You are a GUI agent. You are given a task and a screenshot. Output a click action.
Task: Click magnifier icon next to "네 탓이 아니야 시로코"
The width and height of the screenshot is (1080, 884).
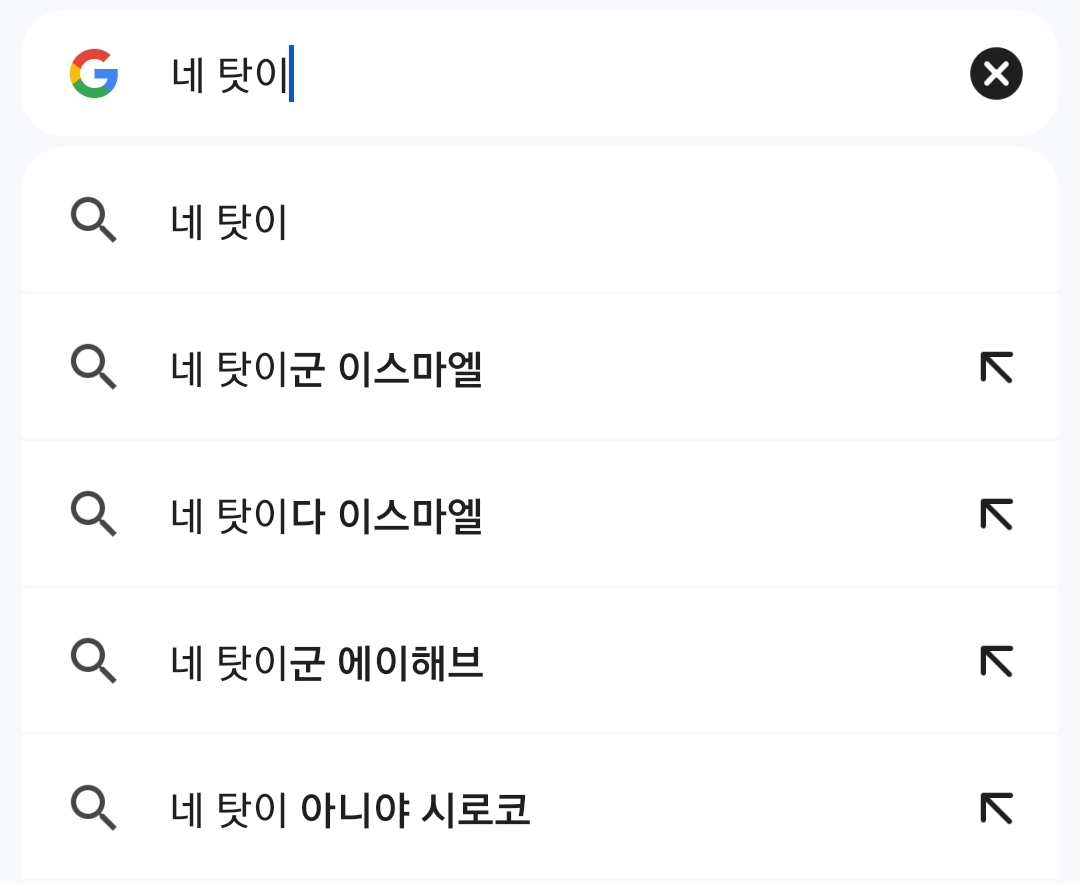(x=94, y=808)
